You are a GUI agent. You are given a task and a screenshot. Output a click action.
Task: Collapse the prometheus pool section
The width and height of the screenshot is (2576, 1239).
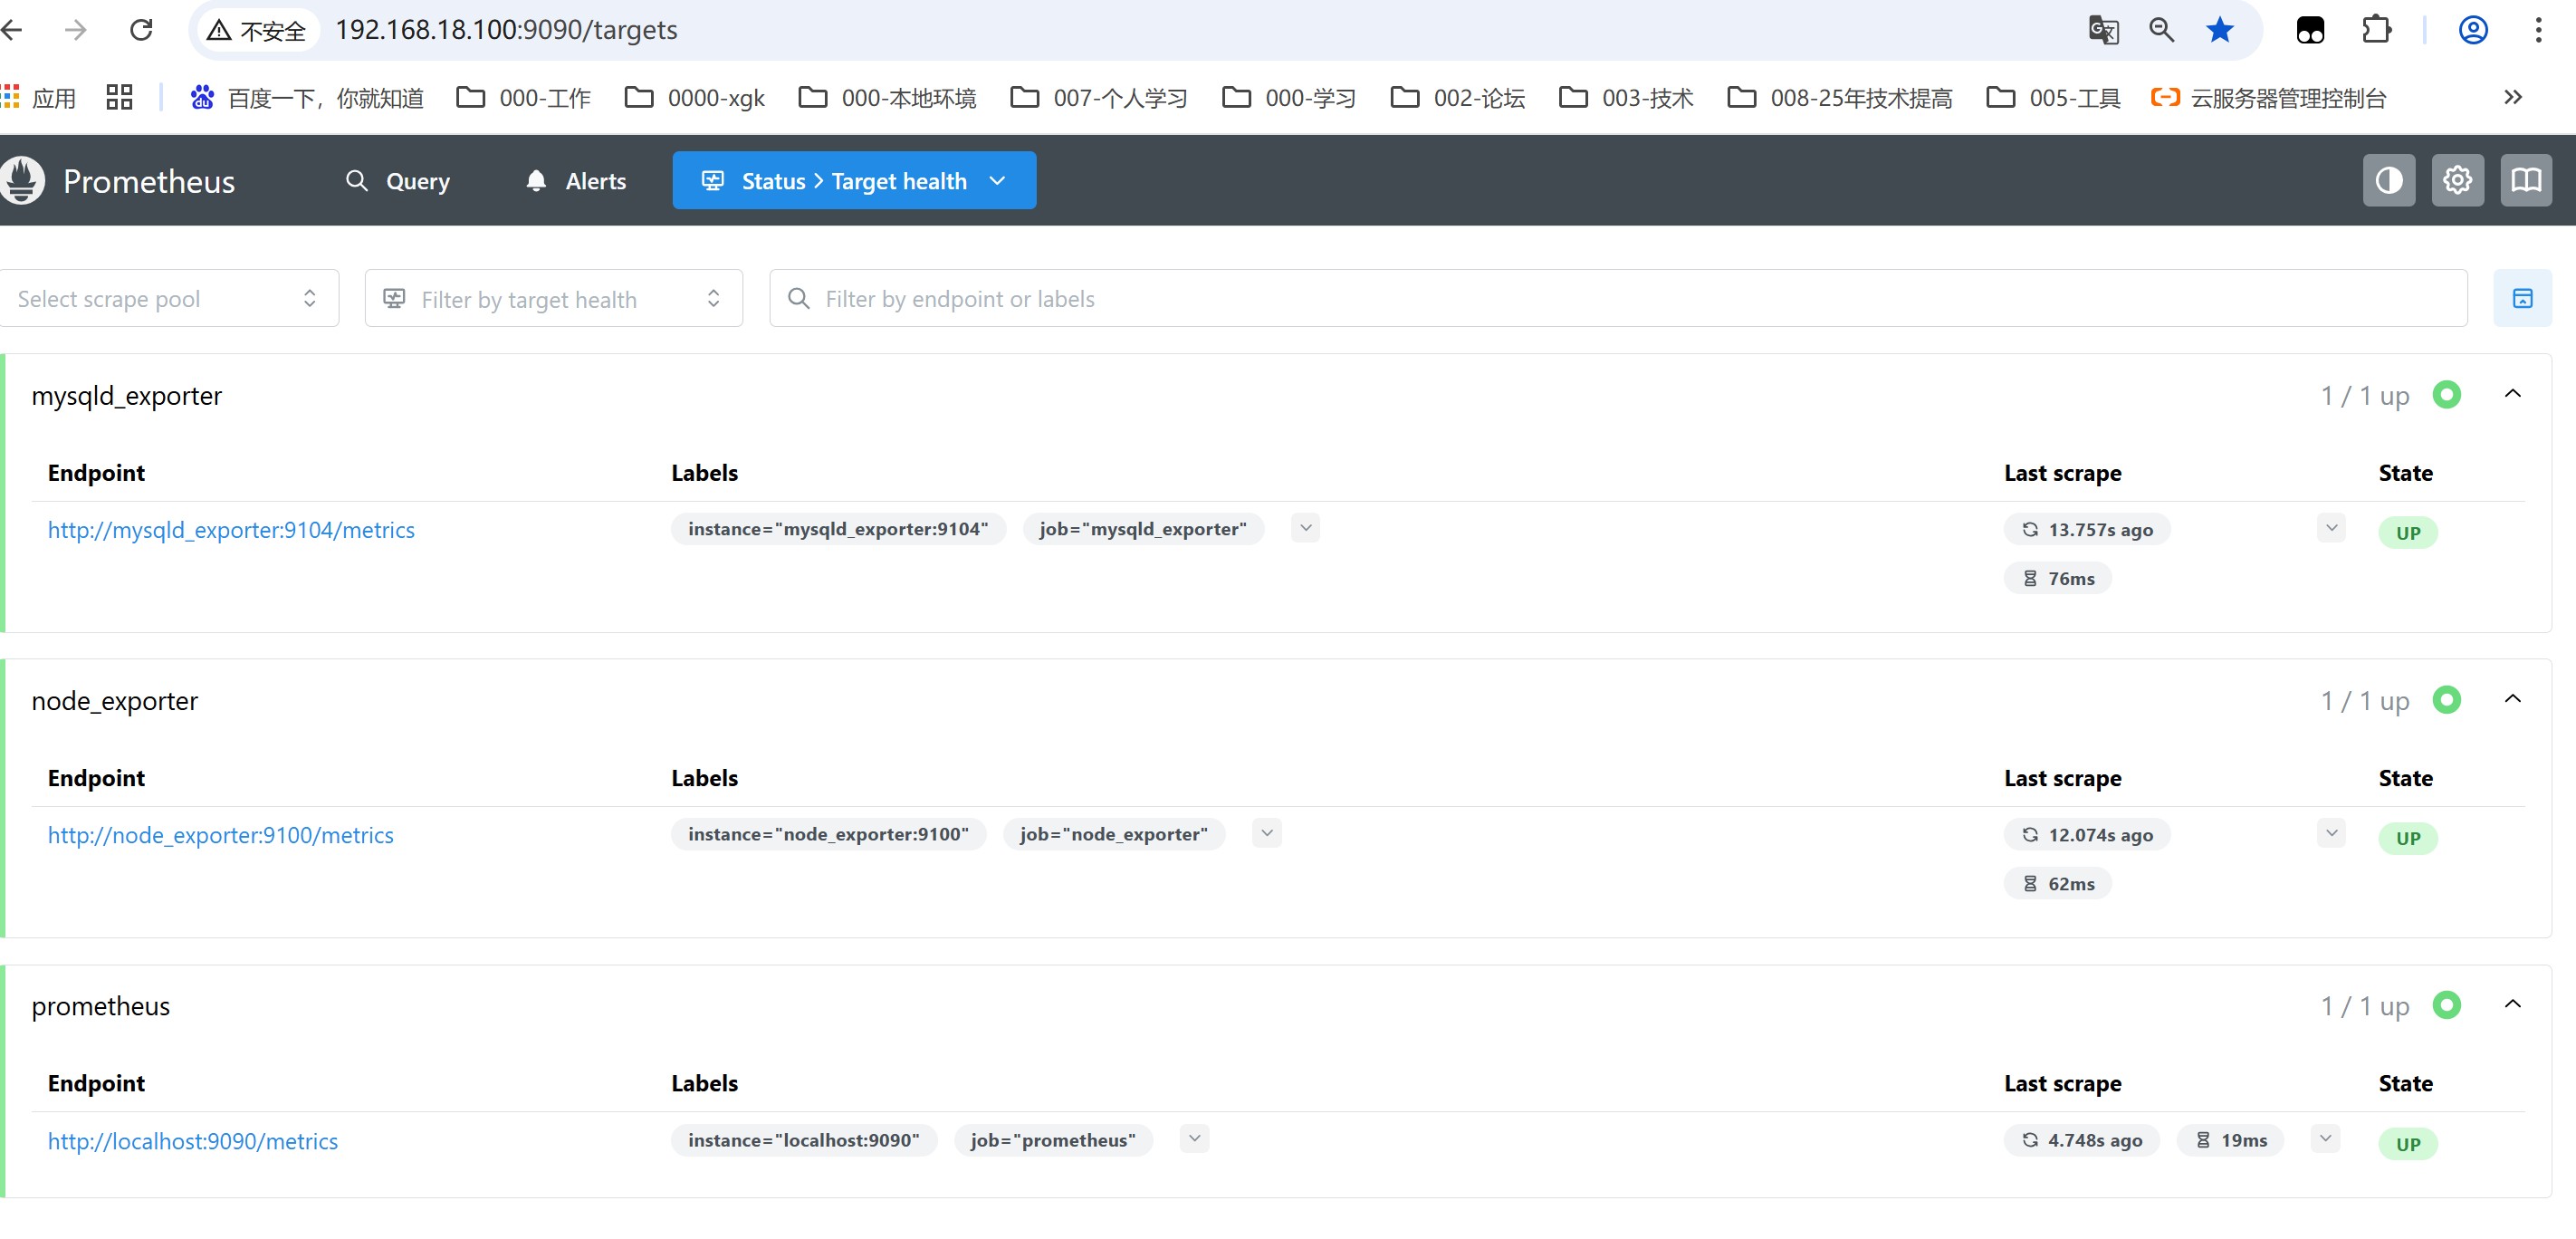pyautogui.click(x=2512, y=1004)
